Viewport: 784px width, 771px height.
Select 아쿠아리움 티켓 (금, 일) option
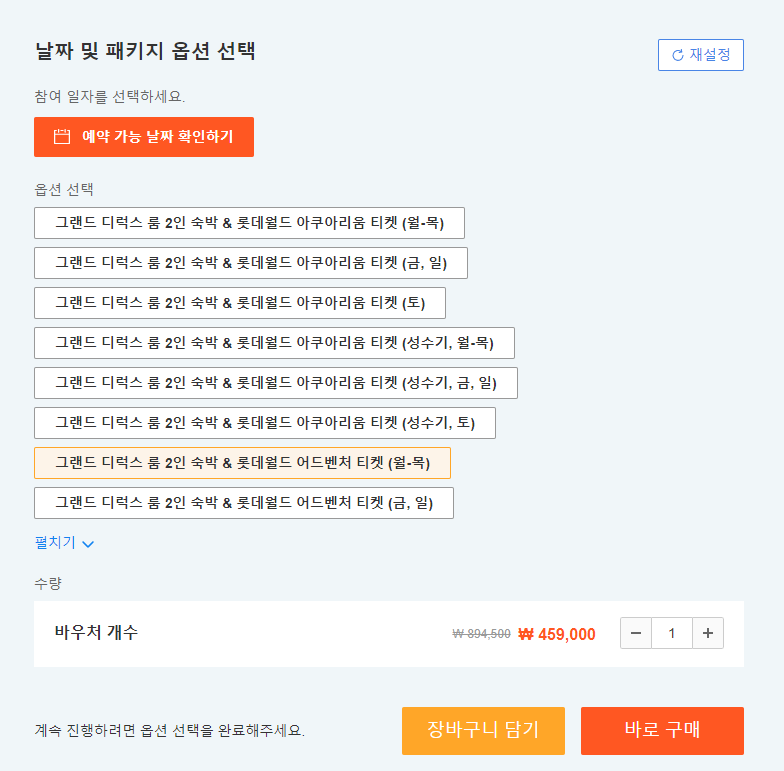[251, 263]
